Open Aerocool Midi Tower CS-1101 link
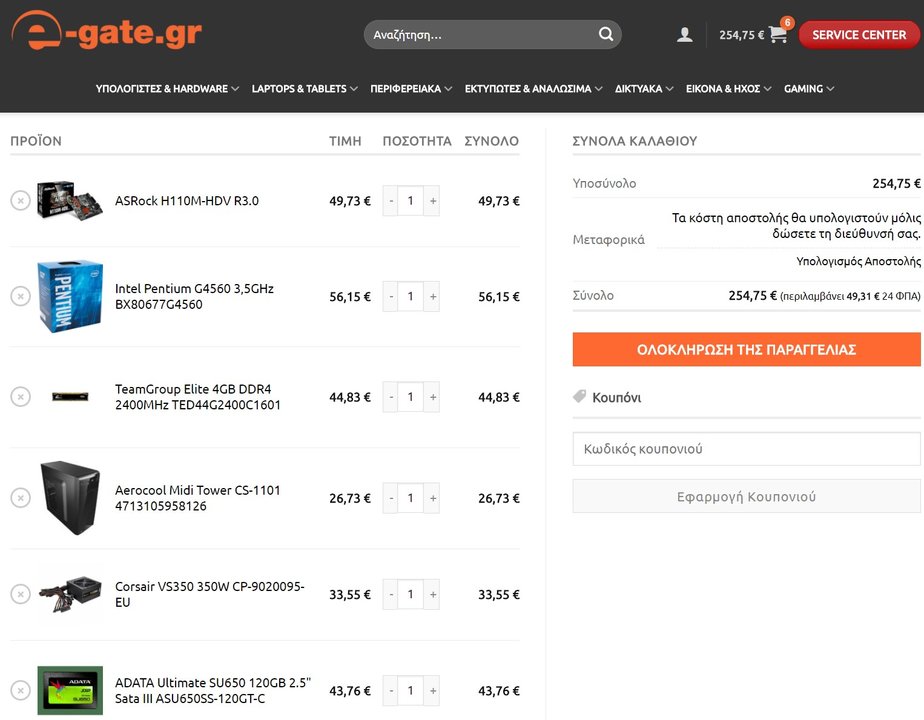The image size is (924, 720). (x=198, y=498)
